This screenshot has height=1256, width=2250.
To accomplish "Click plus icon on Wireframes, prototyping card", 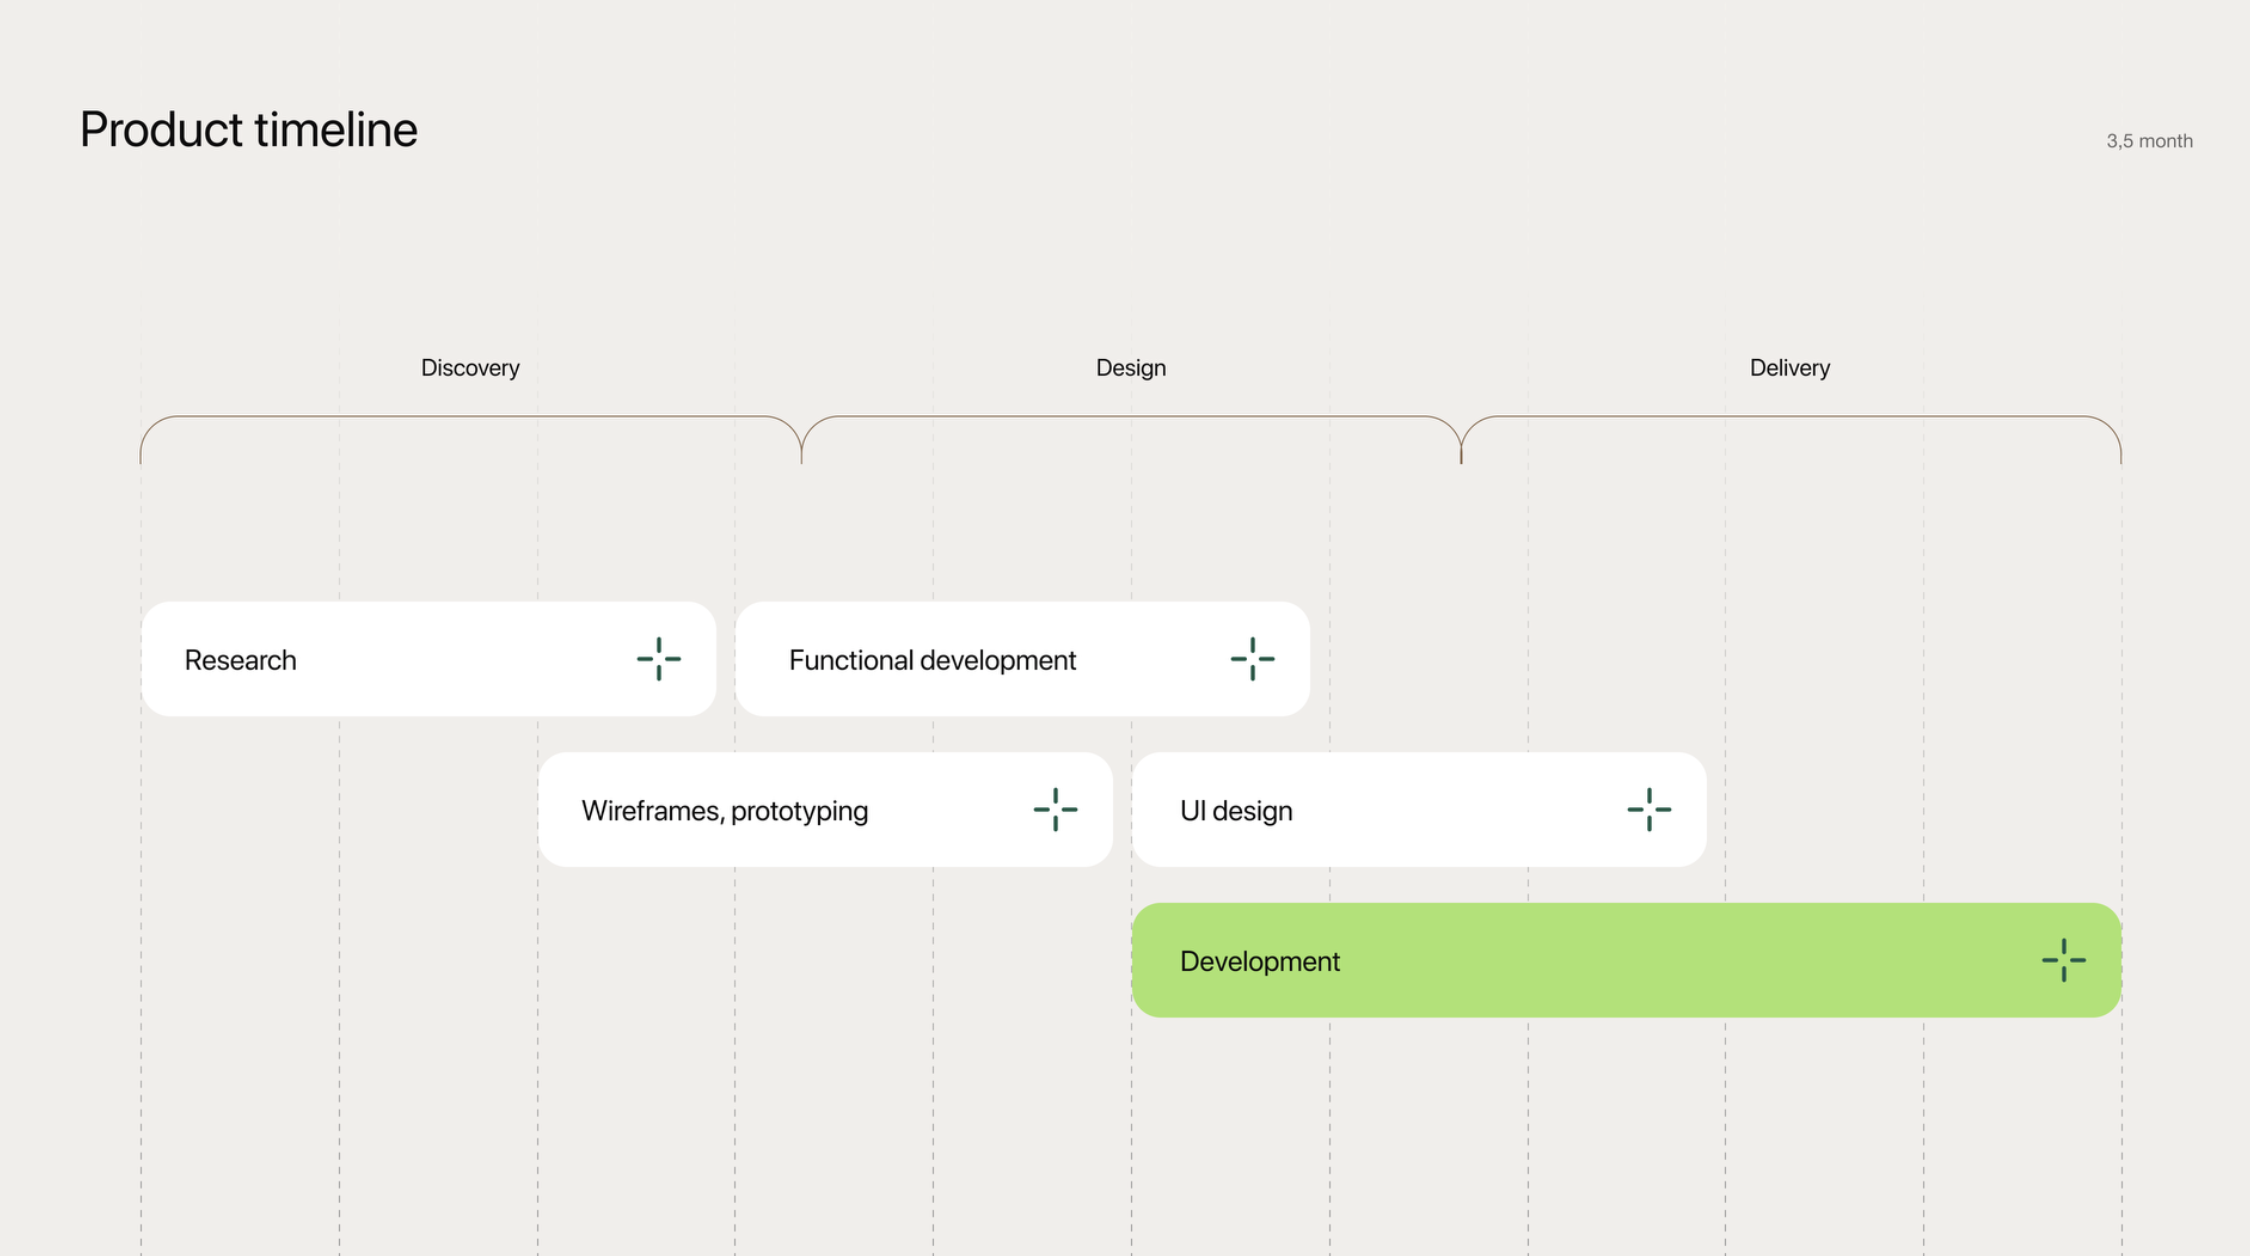I will coord(1055,810).
